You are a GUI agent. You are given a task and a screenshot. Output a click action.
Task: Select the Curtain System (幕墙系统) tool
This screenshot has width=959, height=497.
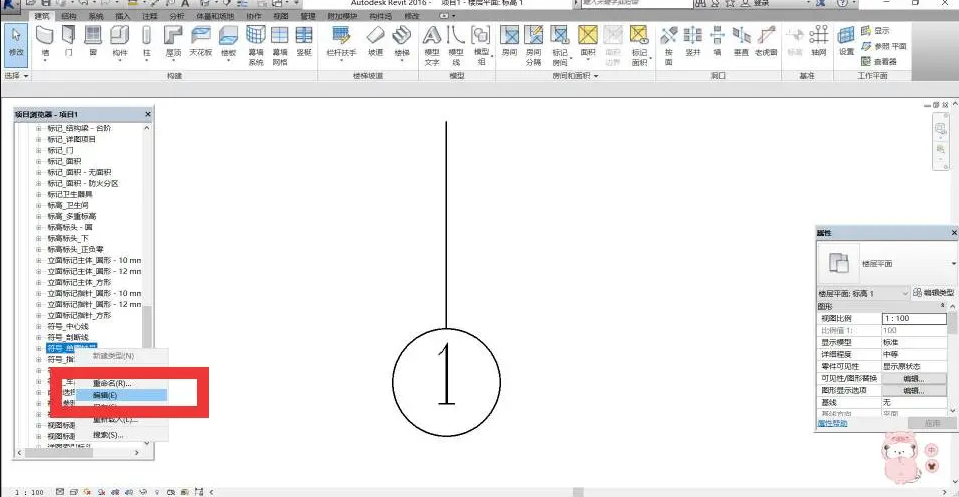click(x=256, y=46)
